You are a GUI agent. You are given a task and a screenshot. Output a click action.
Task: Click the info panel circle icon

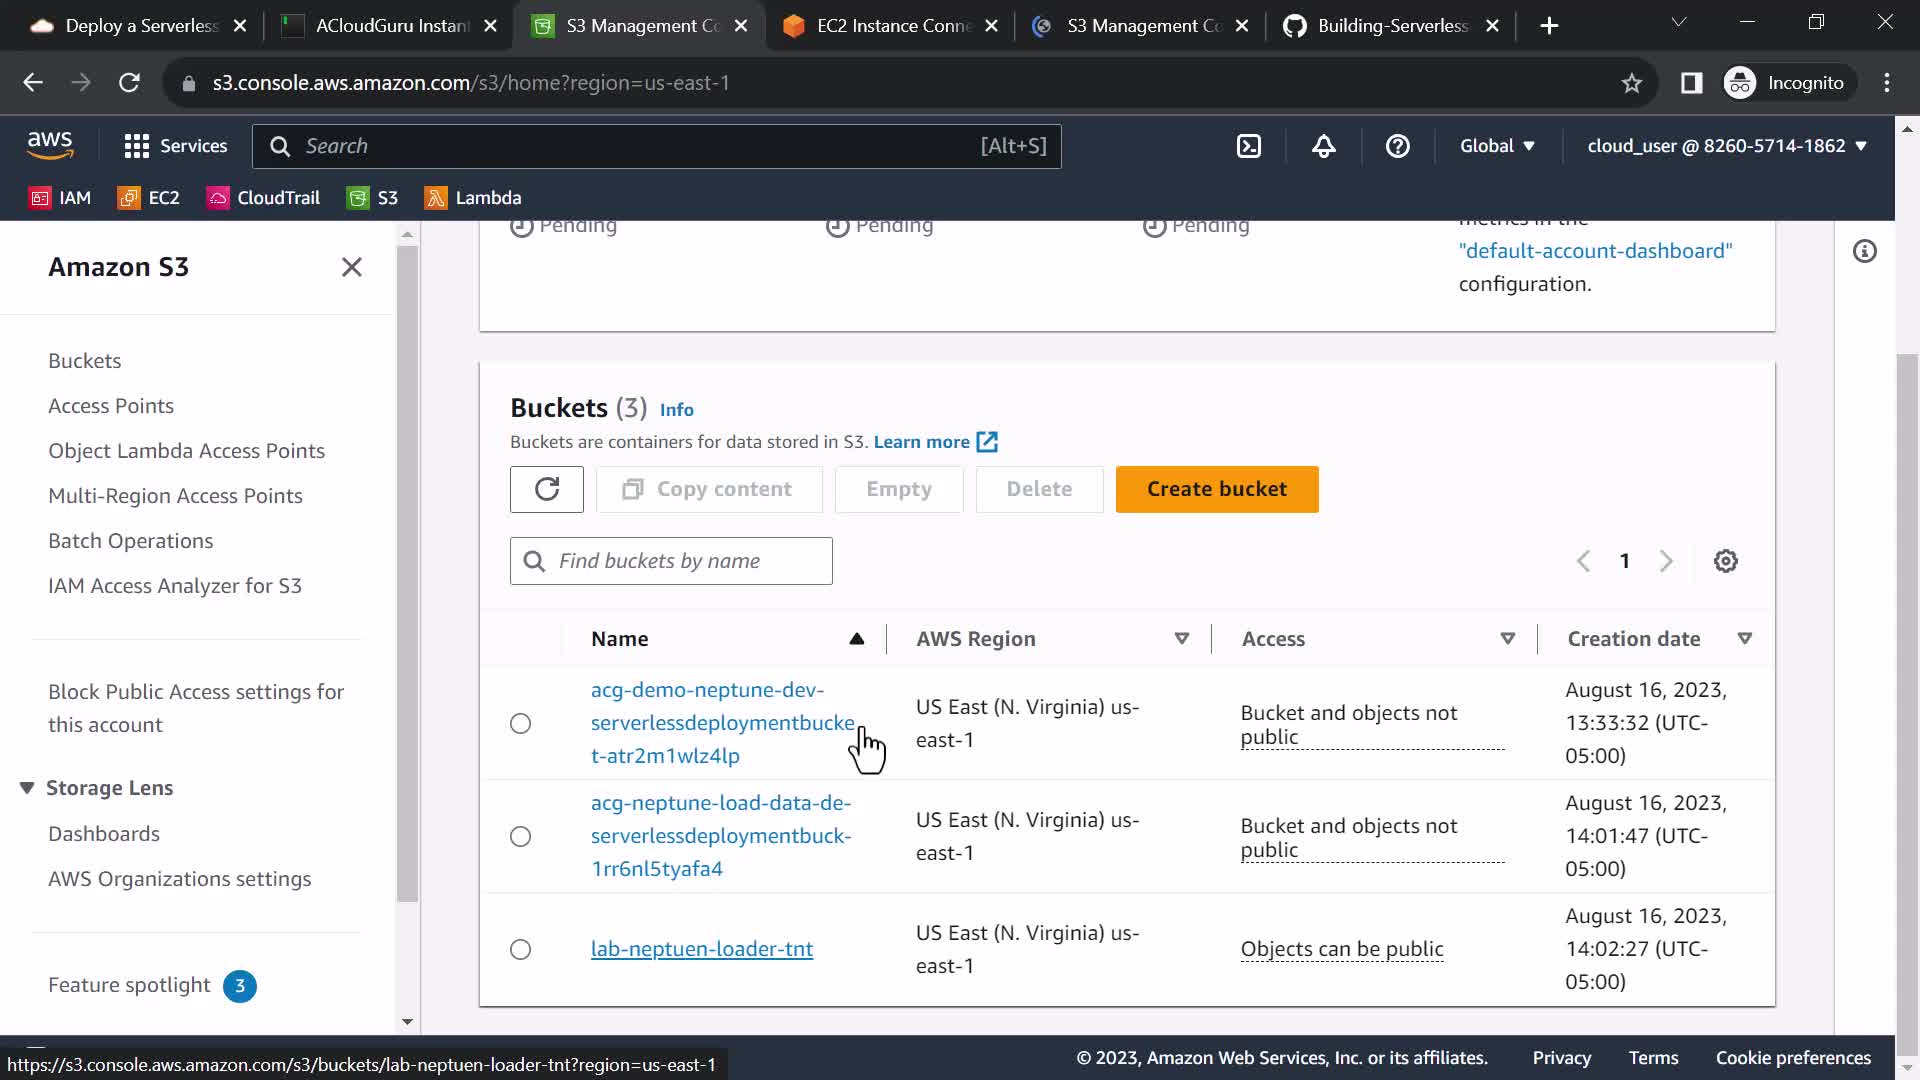click(1864, 251)
